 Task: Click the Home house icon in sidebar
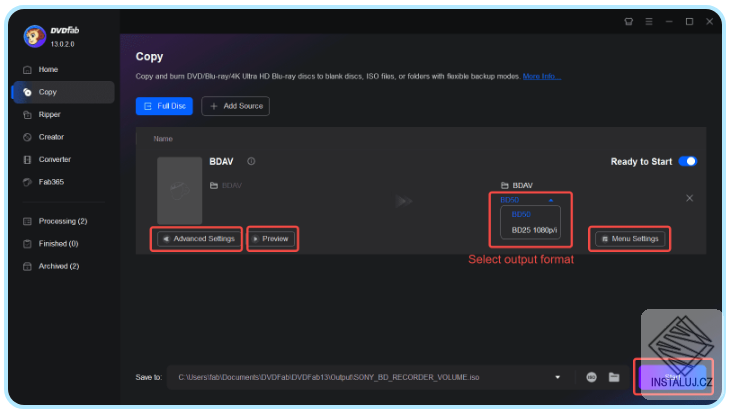[x=27, y=70]
